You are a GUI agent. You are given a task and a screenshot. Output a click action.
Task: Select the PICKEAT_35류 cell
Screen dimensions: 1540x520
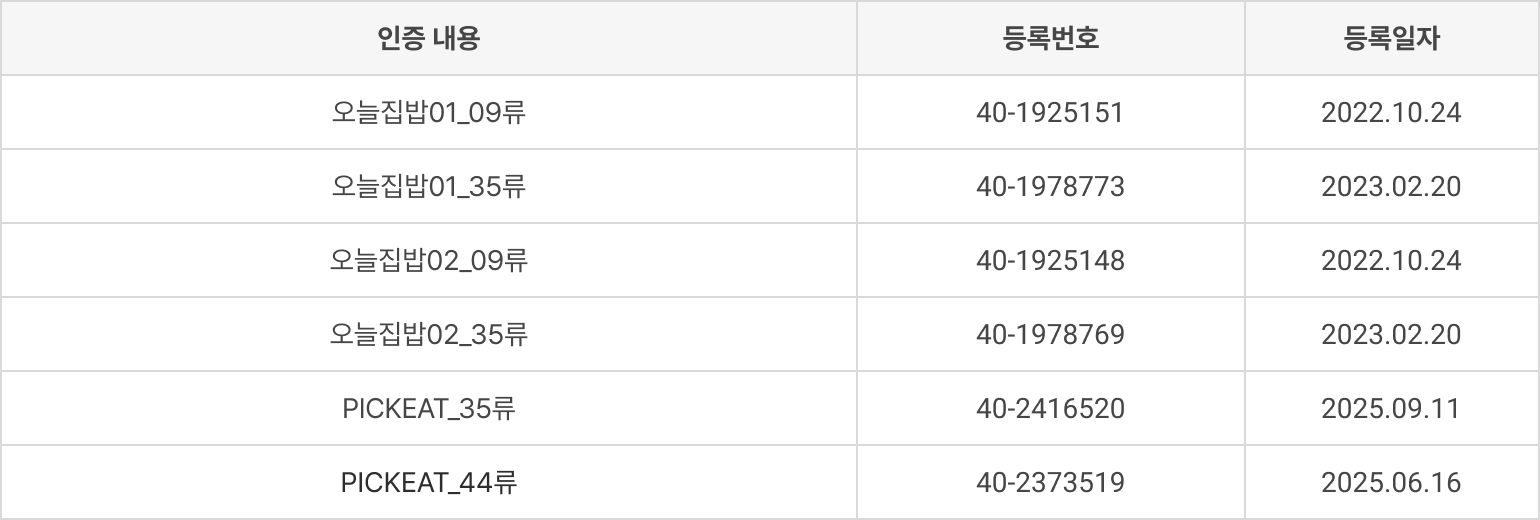pyautogui.click(x=429, y=409)
